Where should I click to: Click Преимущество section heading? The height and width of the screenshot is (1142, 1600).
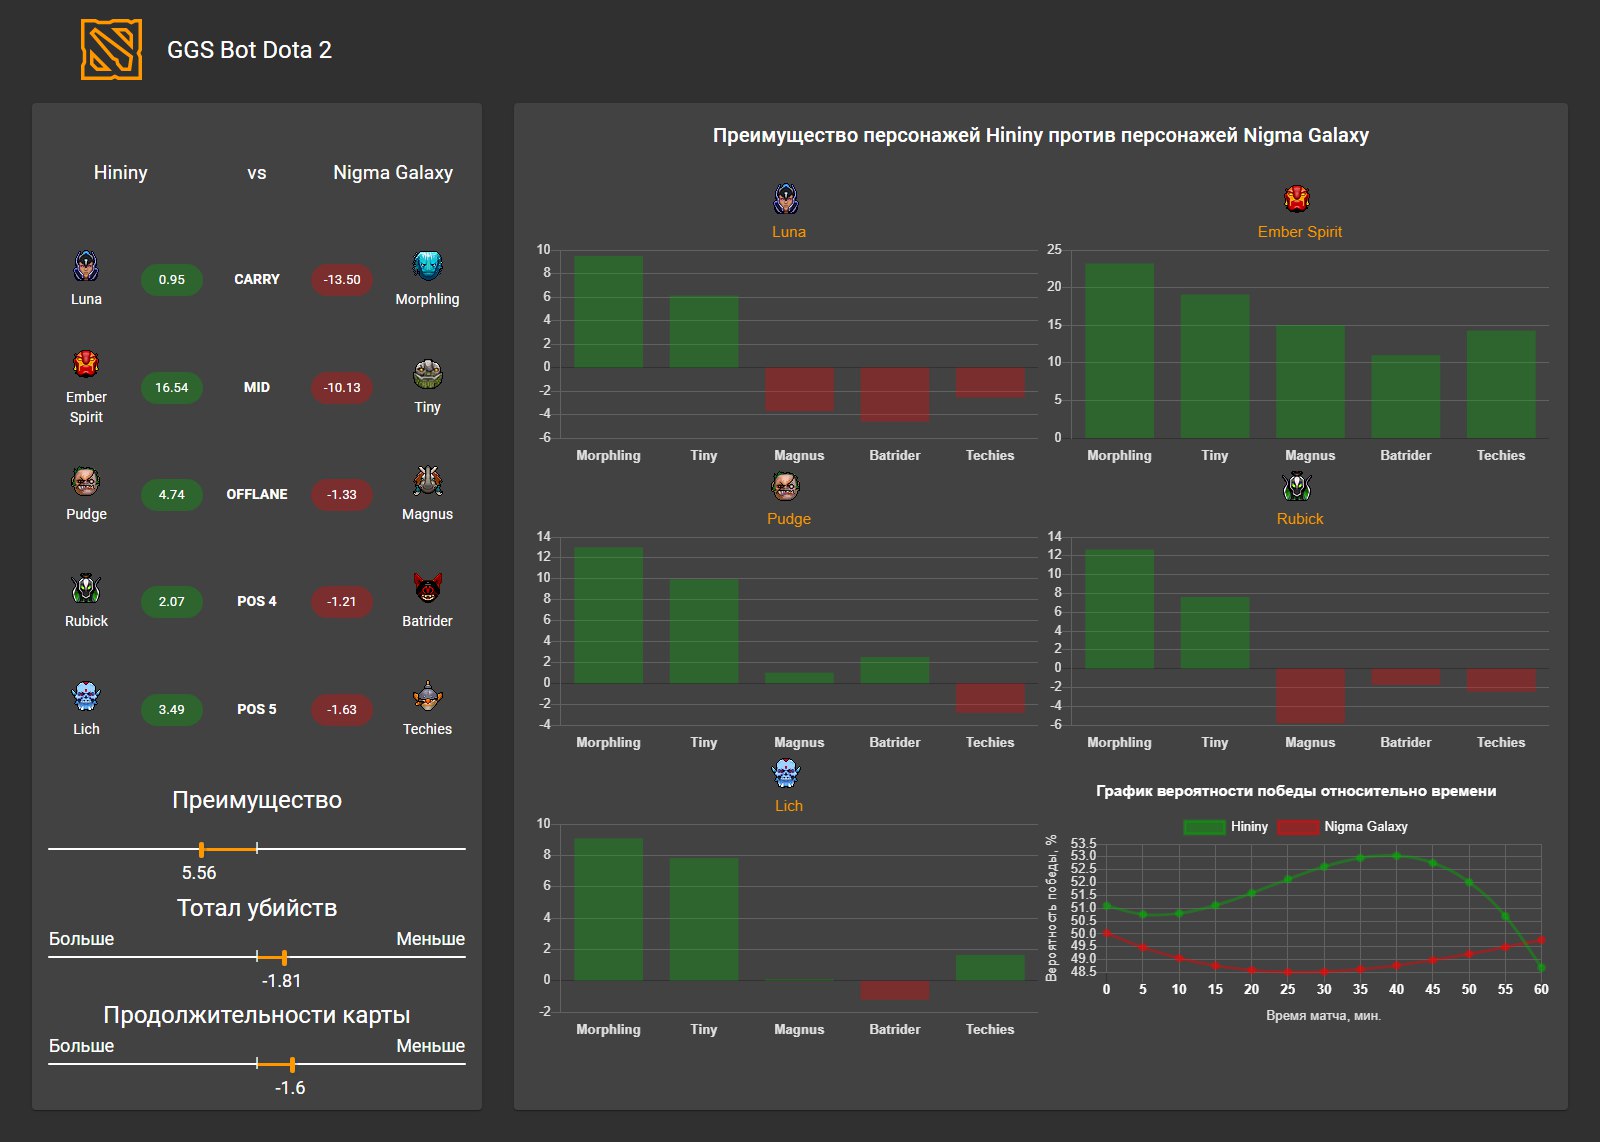(x=257, y=800)
